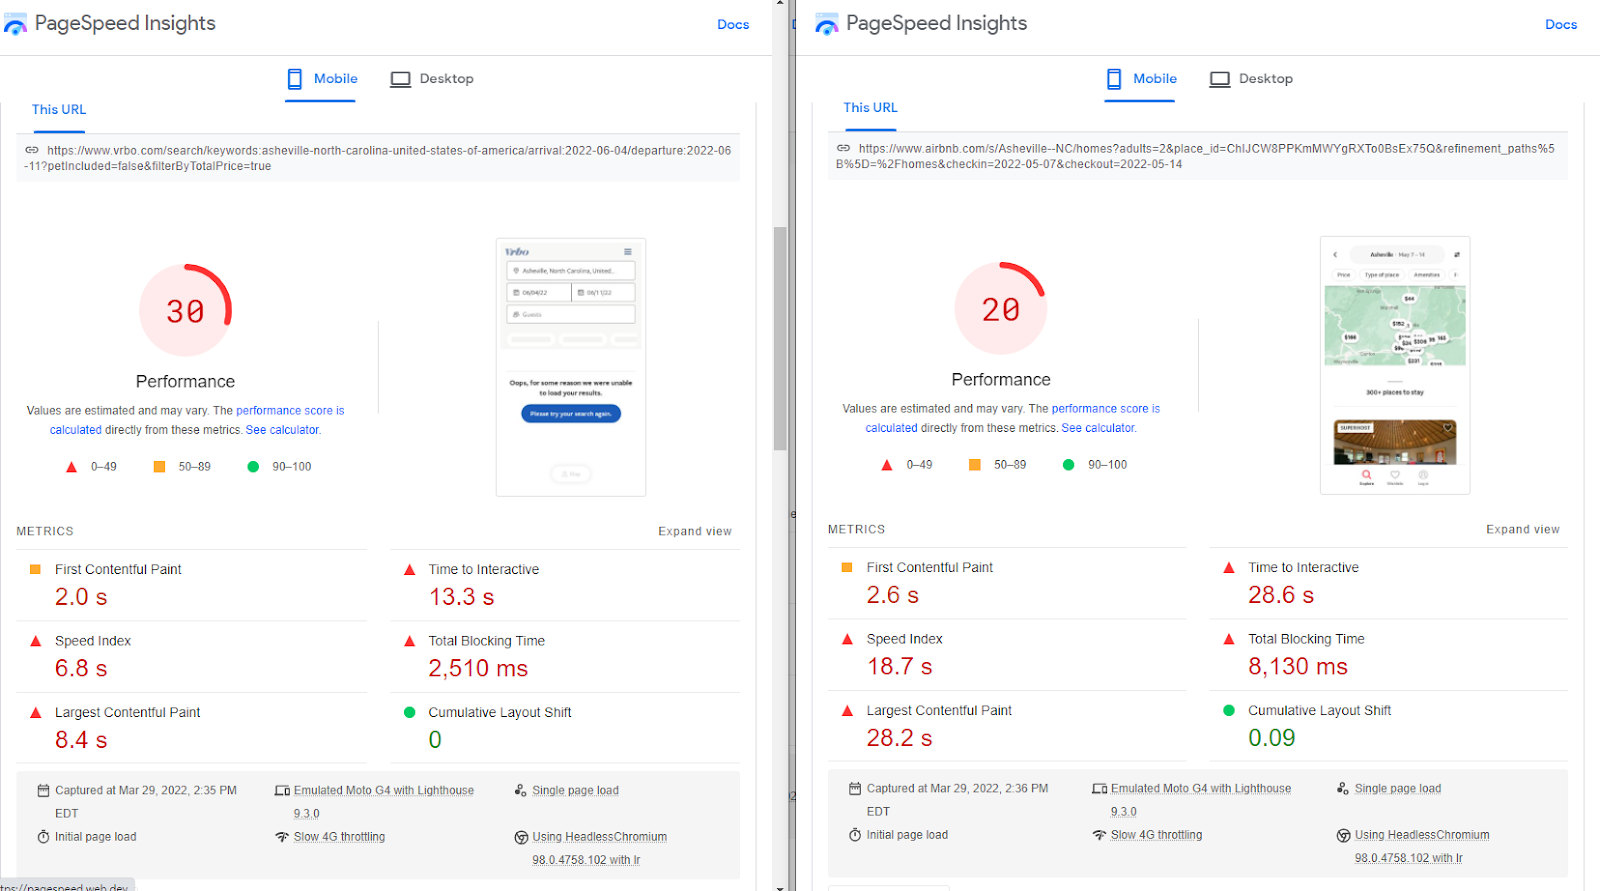
Task: Click Expand view above the airbnb metrics
Action: click(1523, 530)
